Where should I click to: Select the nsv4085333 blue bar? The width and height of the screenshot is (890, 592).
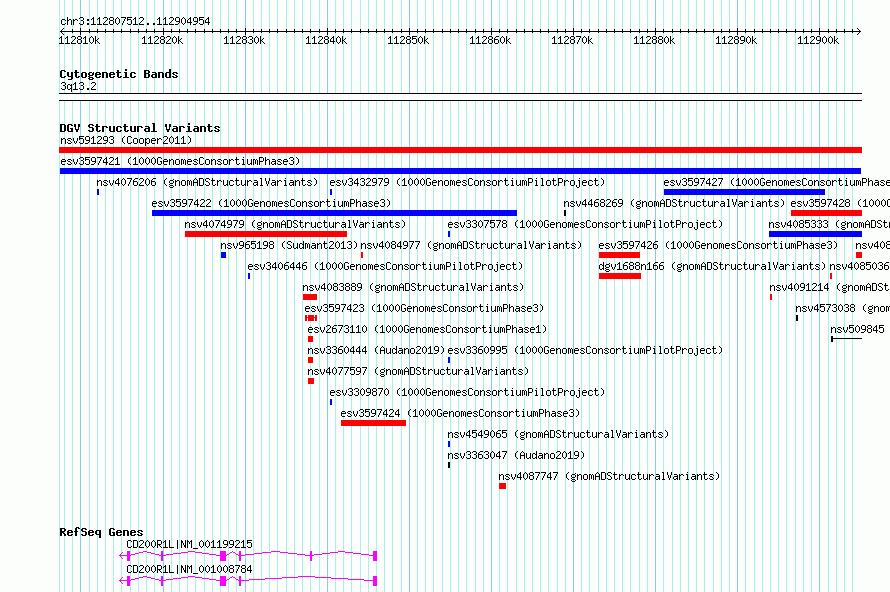[x=815, y=234]
